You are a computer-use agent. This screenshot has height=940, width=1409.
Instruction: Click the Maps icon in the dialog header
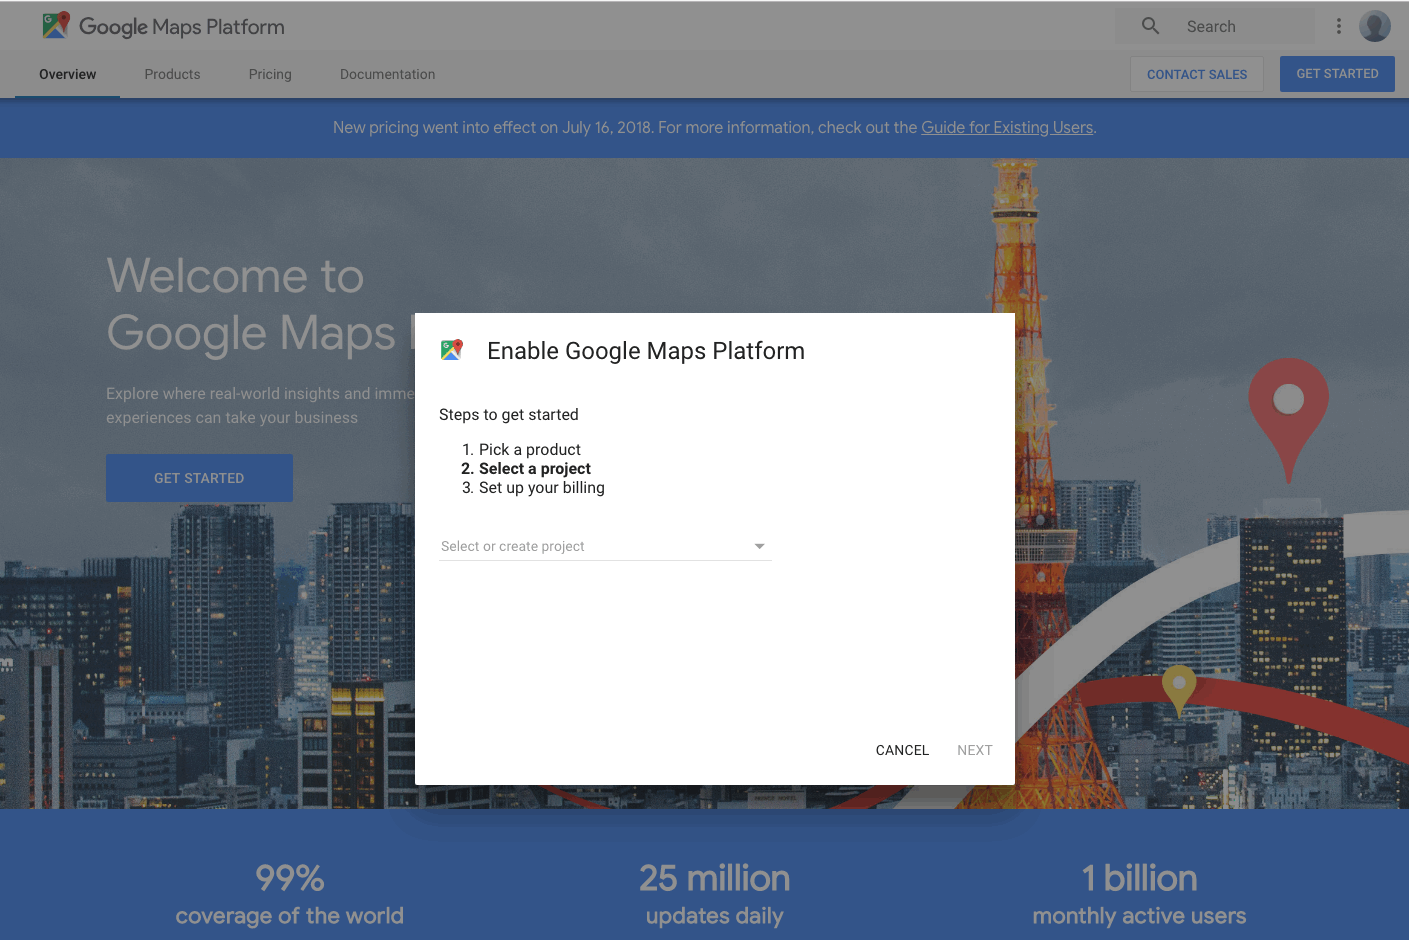(x=452, y=350)
